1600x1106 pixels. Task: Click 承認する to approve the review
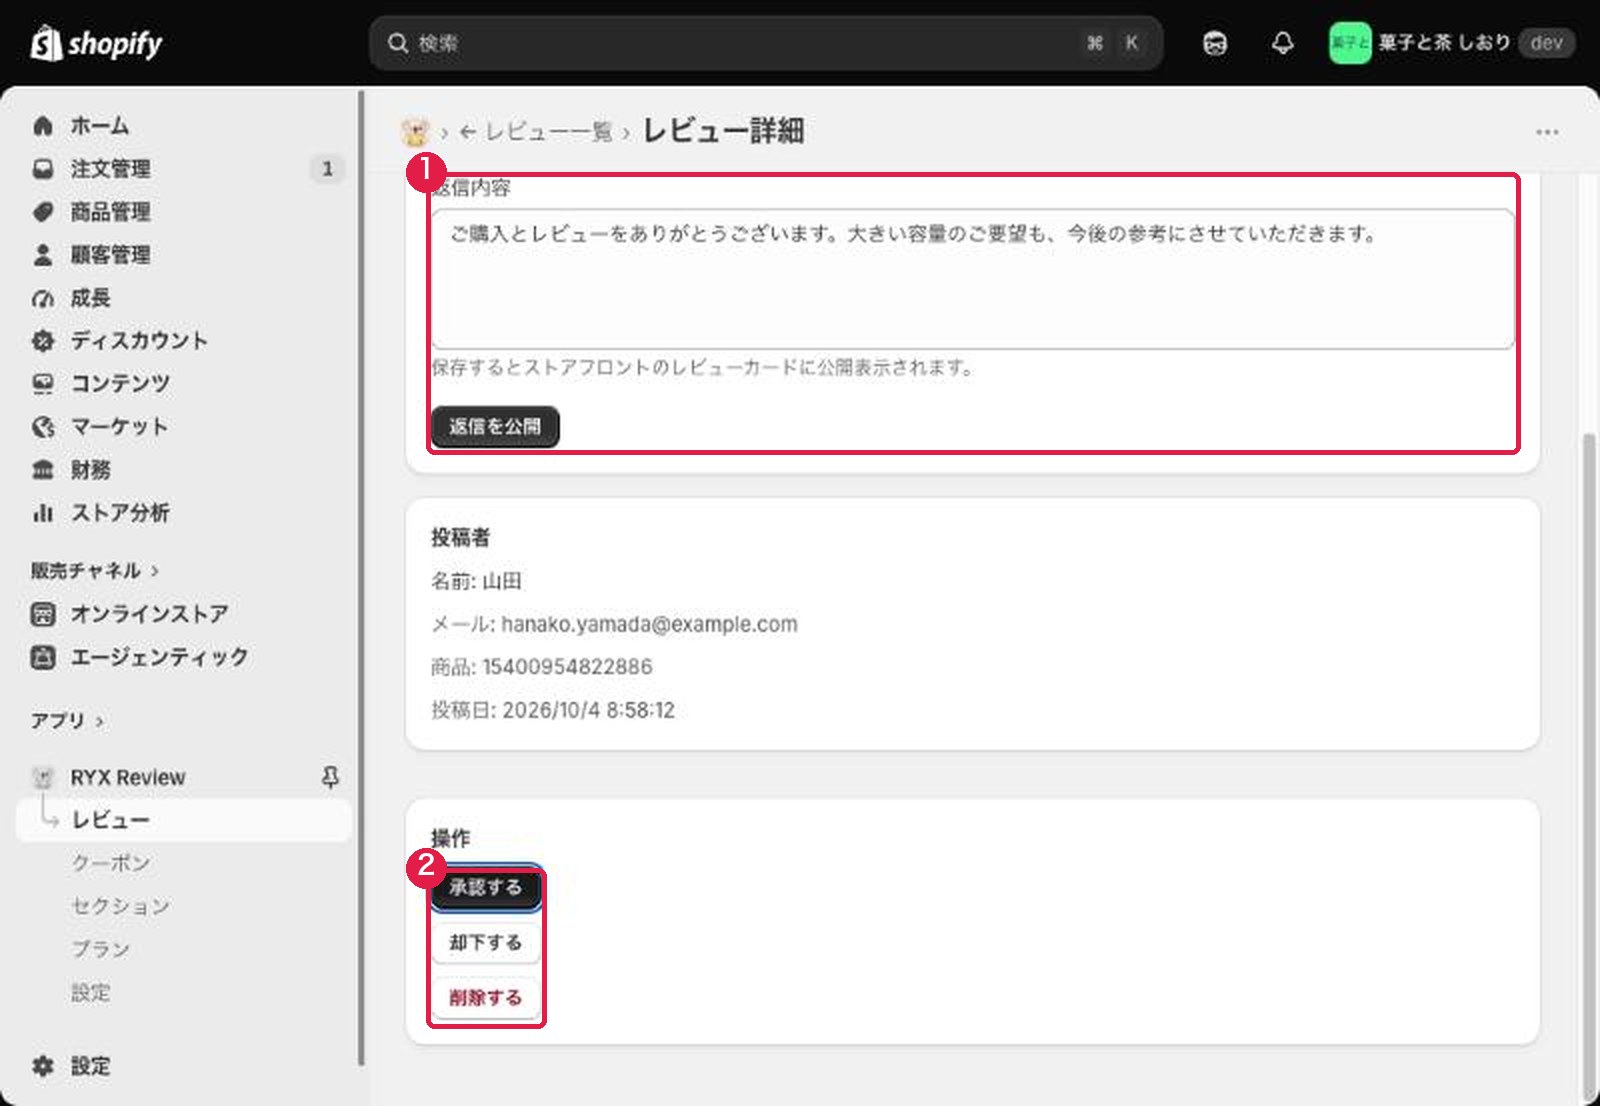click(486, 888)
